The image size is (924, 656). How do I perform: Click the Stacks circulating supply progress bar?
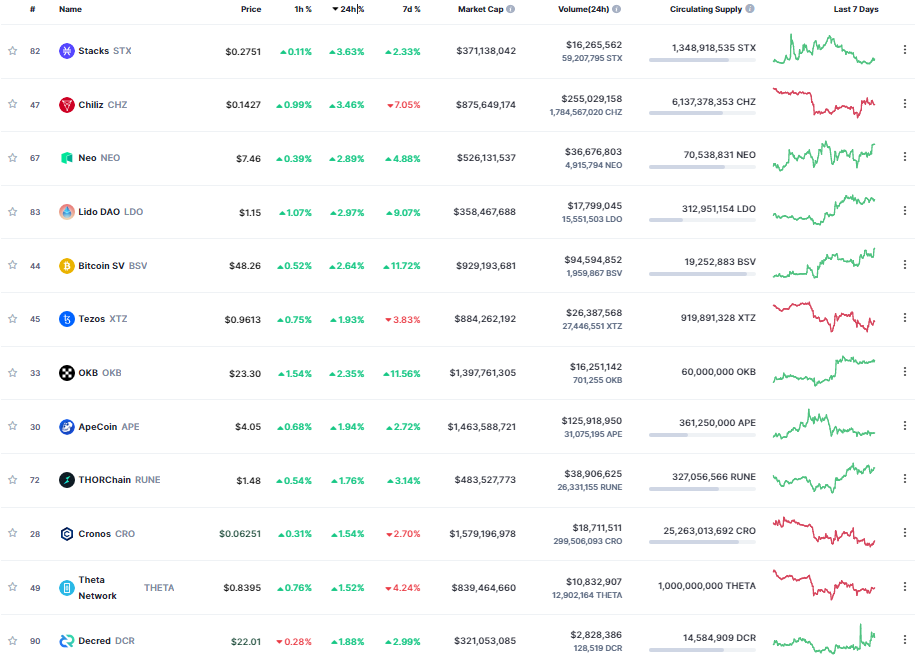(x=702, y=60)
